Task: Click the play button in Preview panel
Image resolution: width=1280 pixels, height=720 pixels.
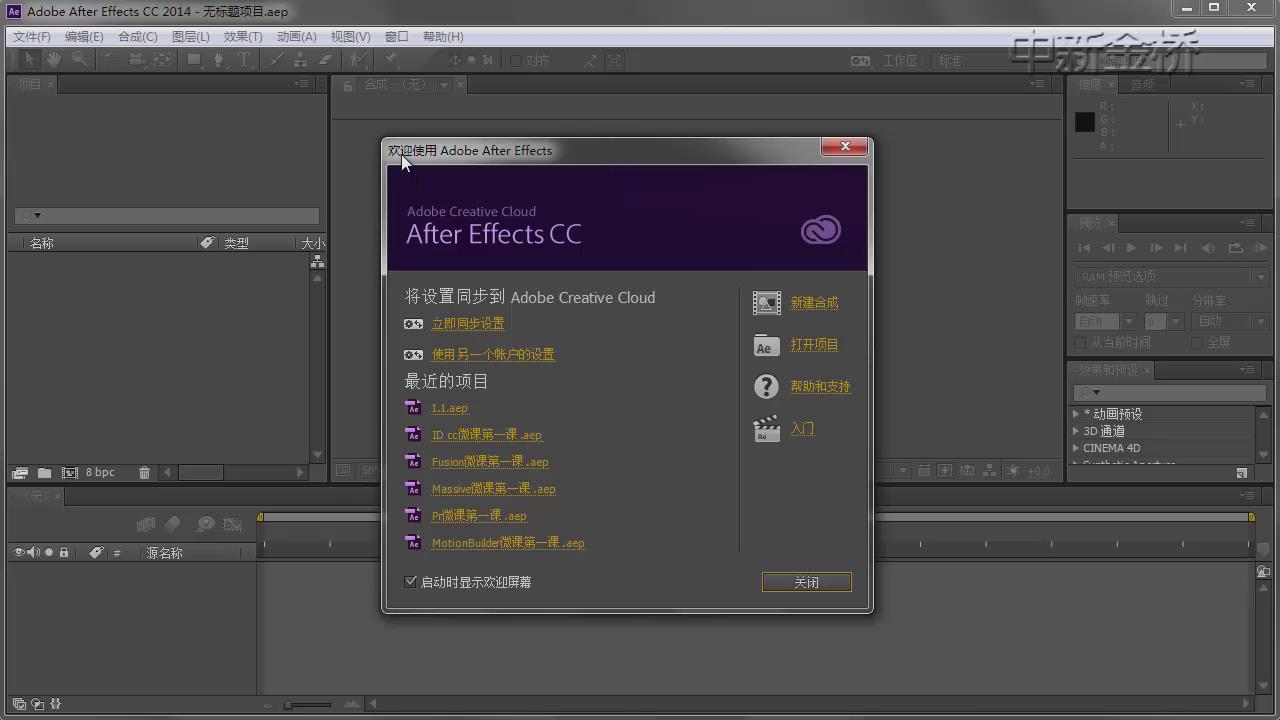Action: (1131, 247)
